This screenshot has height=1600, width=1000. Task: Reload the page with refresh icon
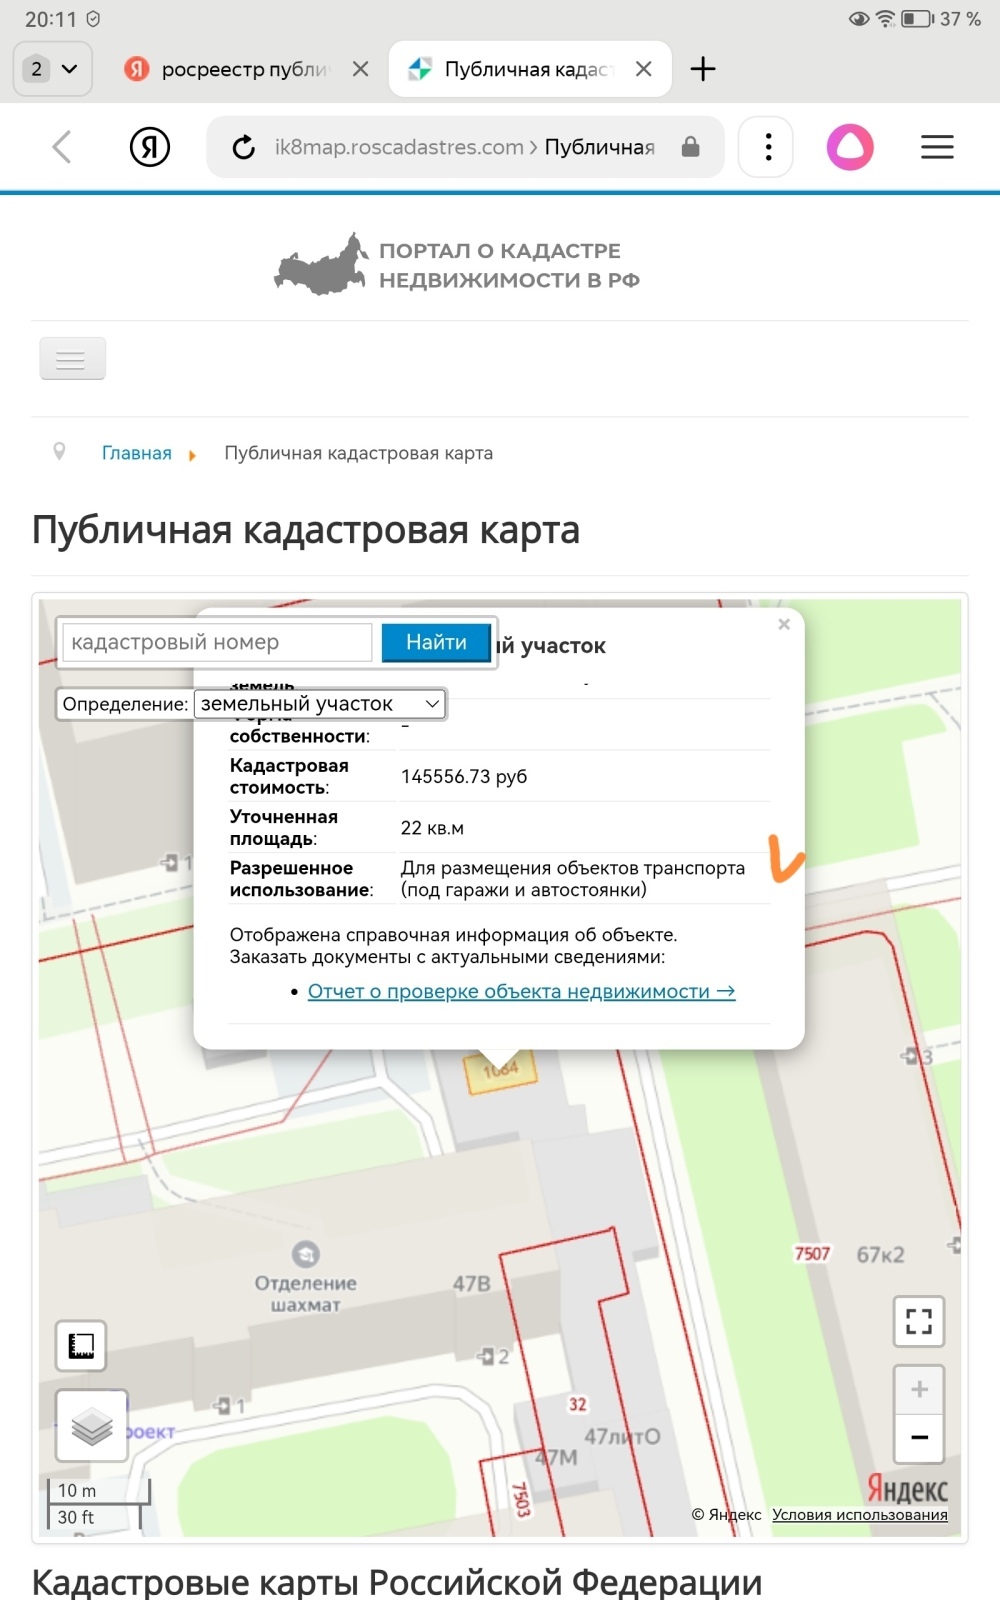click(243, 148)
